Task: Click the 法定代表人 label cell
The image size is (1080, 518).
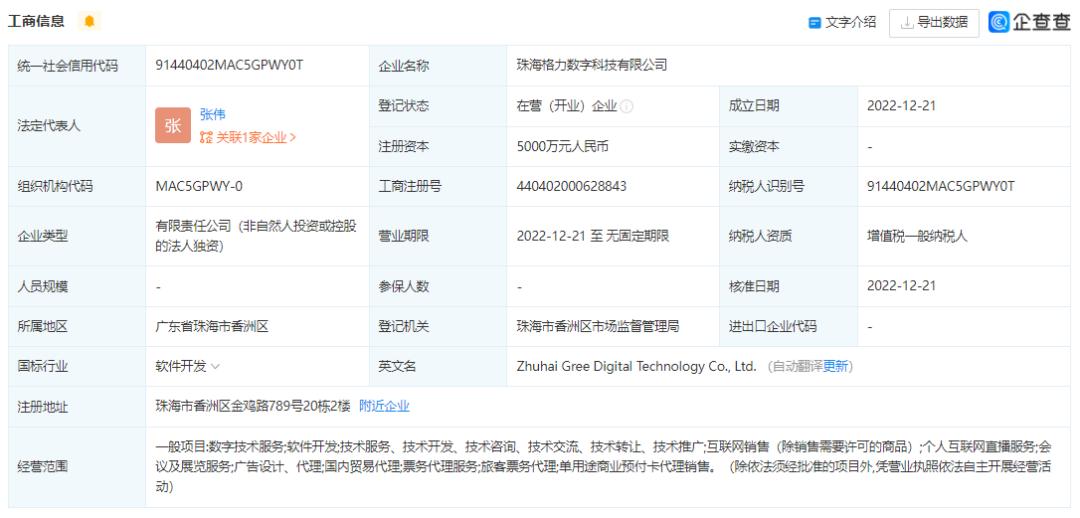Action: [77, 126]
